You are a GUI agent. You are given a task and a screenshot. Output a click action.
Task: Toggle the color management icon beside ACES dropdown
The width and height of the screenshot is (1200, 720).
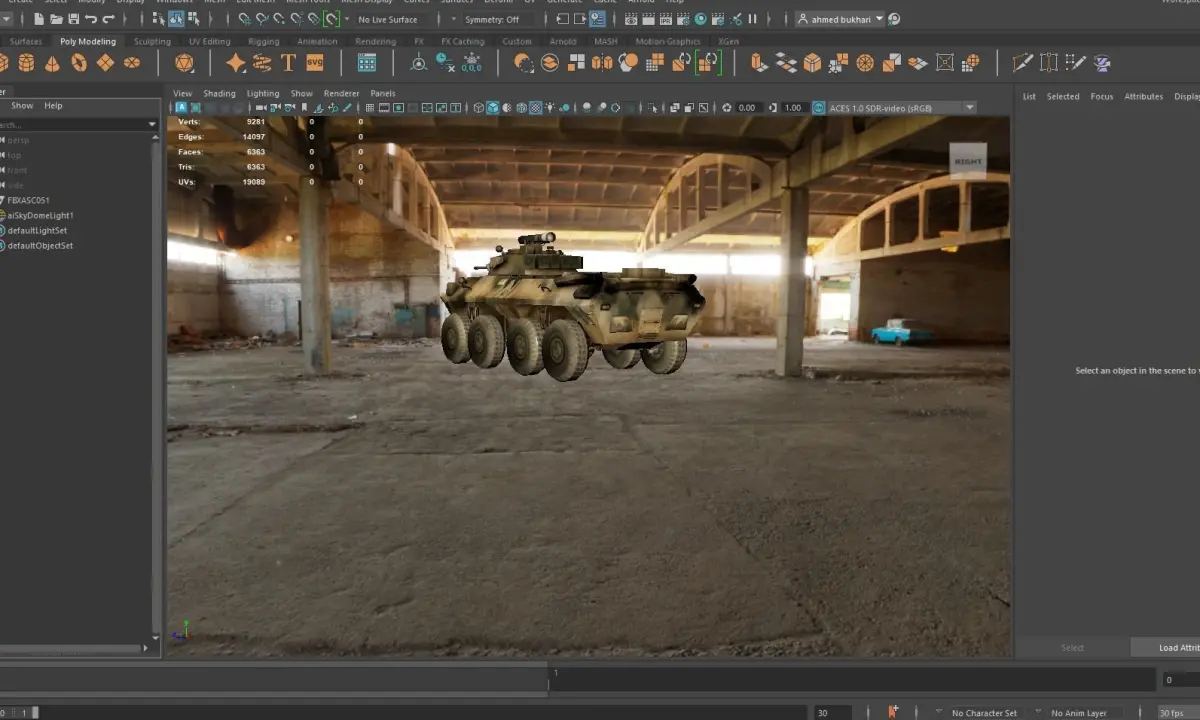coord(818,107)
